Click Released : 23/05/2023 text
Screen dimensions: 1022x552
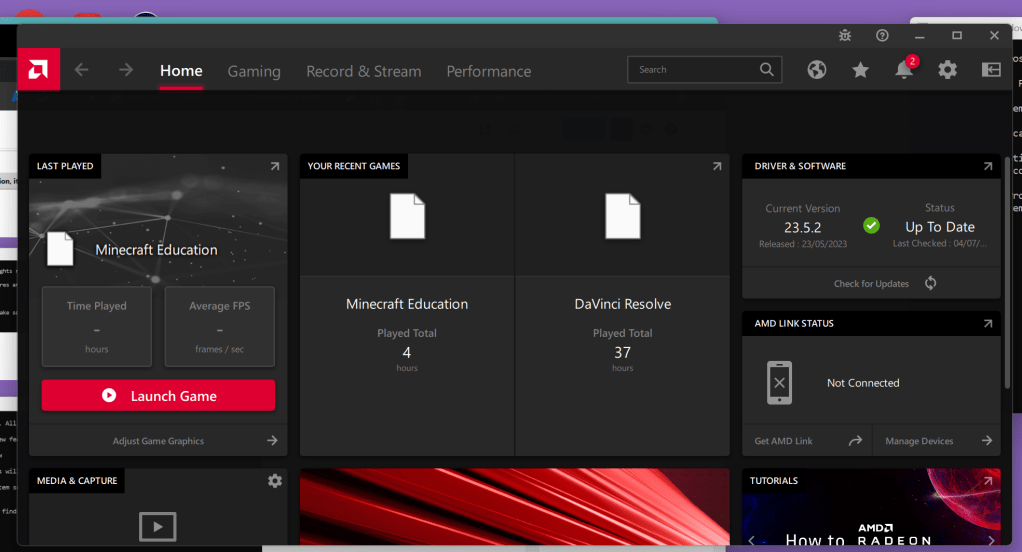pyautogui.click(x=803, y=244)
